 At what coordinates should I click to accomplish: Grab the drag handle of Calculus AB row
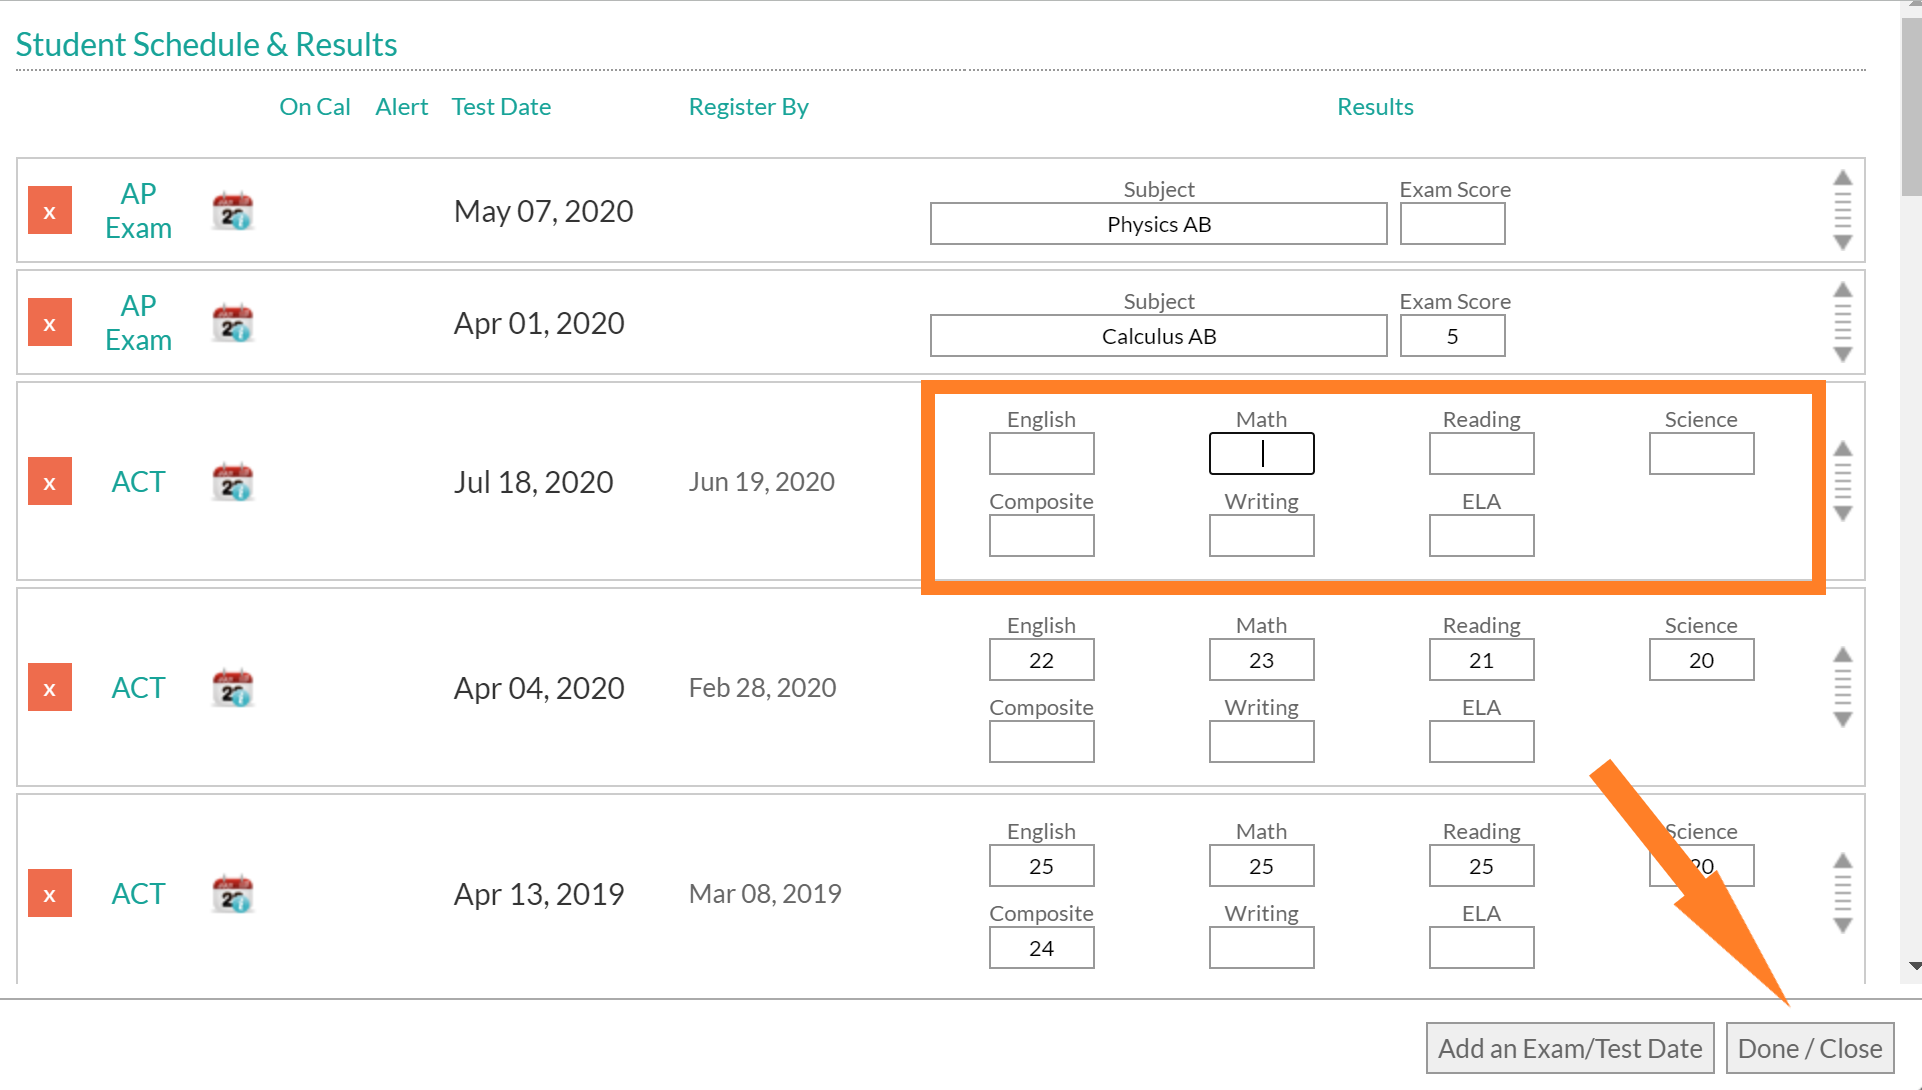pos(1843,322)
